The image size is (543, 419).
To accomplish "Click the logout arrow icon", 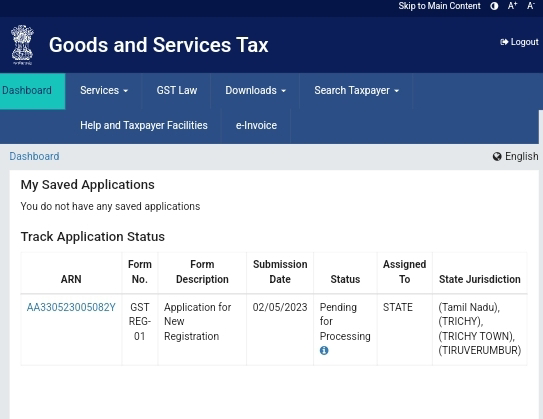I will tap(504, 42).
